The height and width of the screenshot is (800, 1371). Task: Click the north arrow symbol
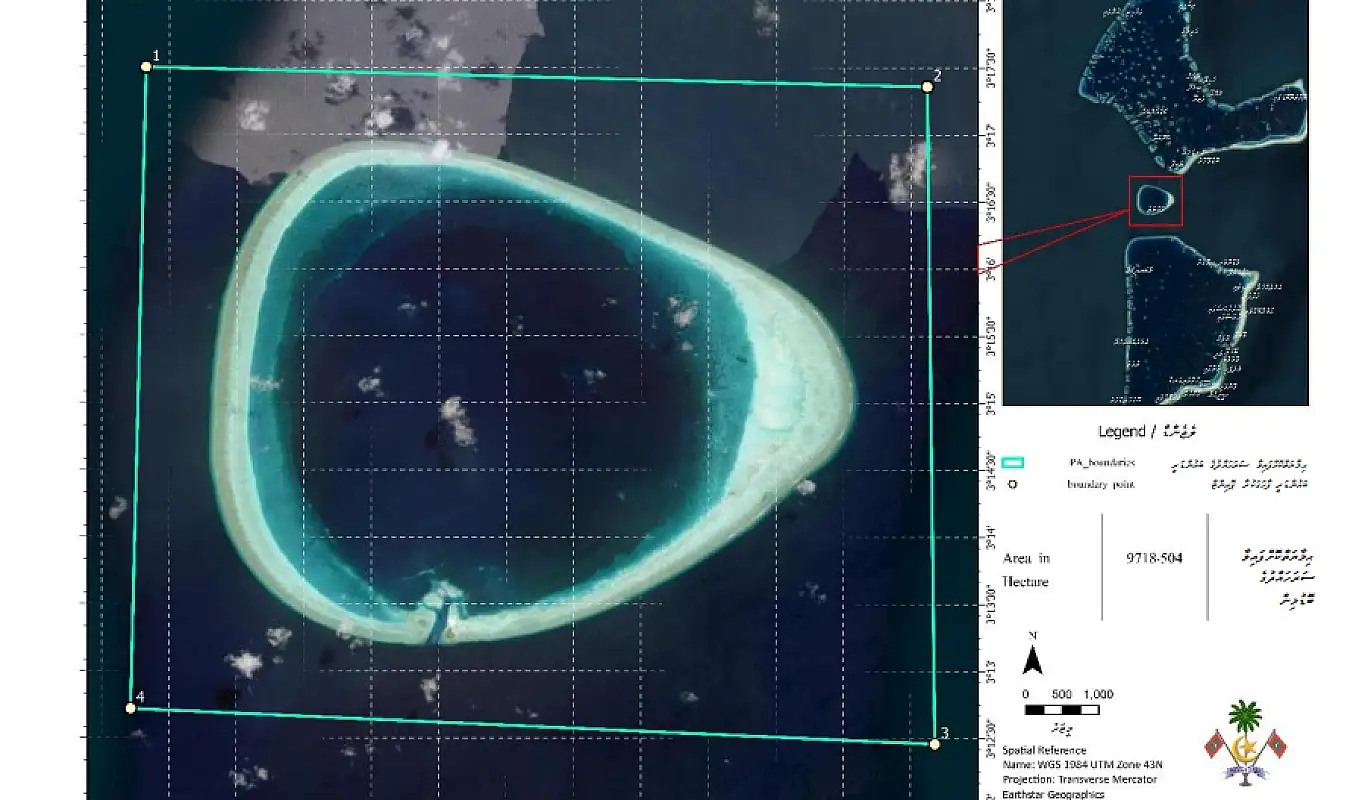(1034, 659)
